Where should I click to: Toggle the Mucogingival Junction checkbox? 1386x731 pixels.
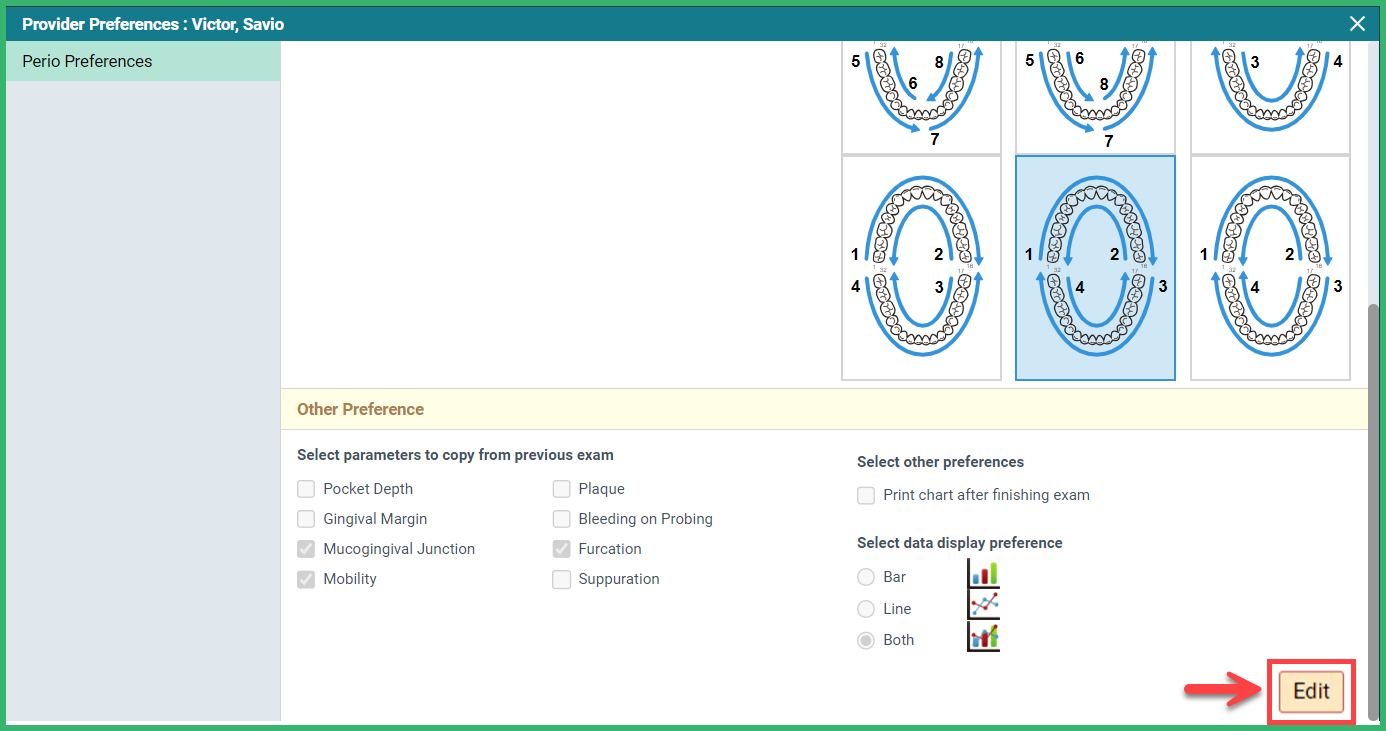pos(306,549)
